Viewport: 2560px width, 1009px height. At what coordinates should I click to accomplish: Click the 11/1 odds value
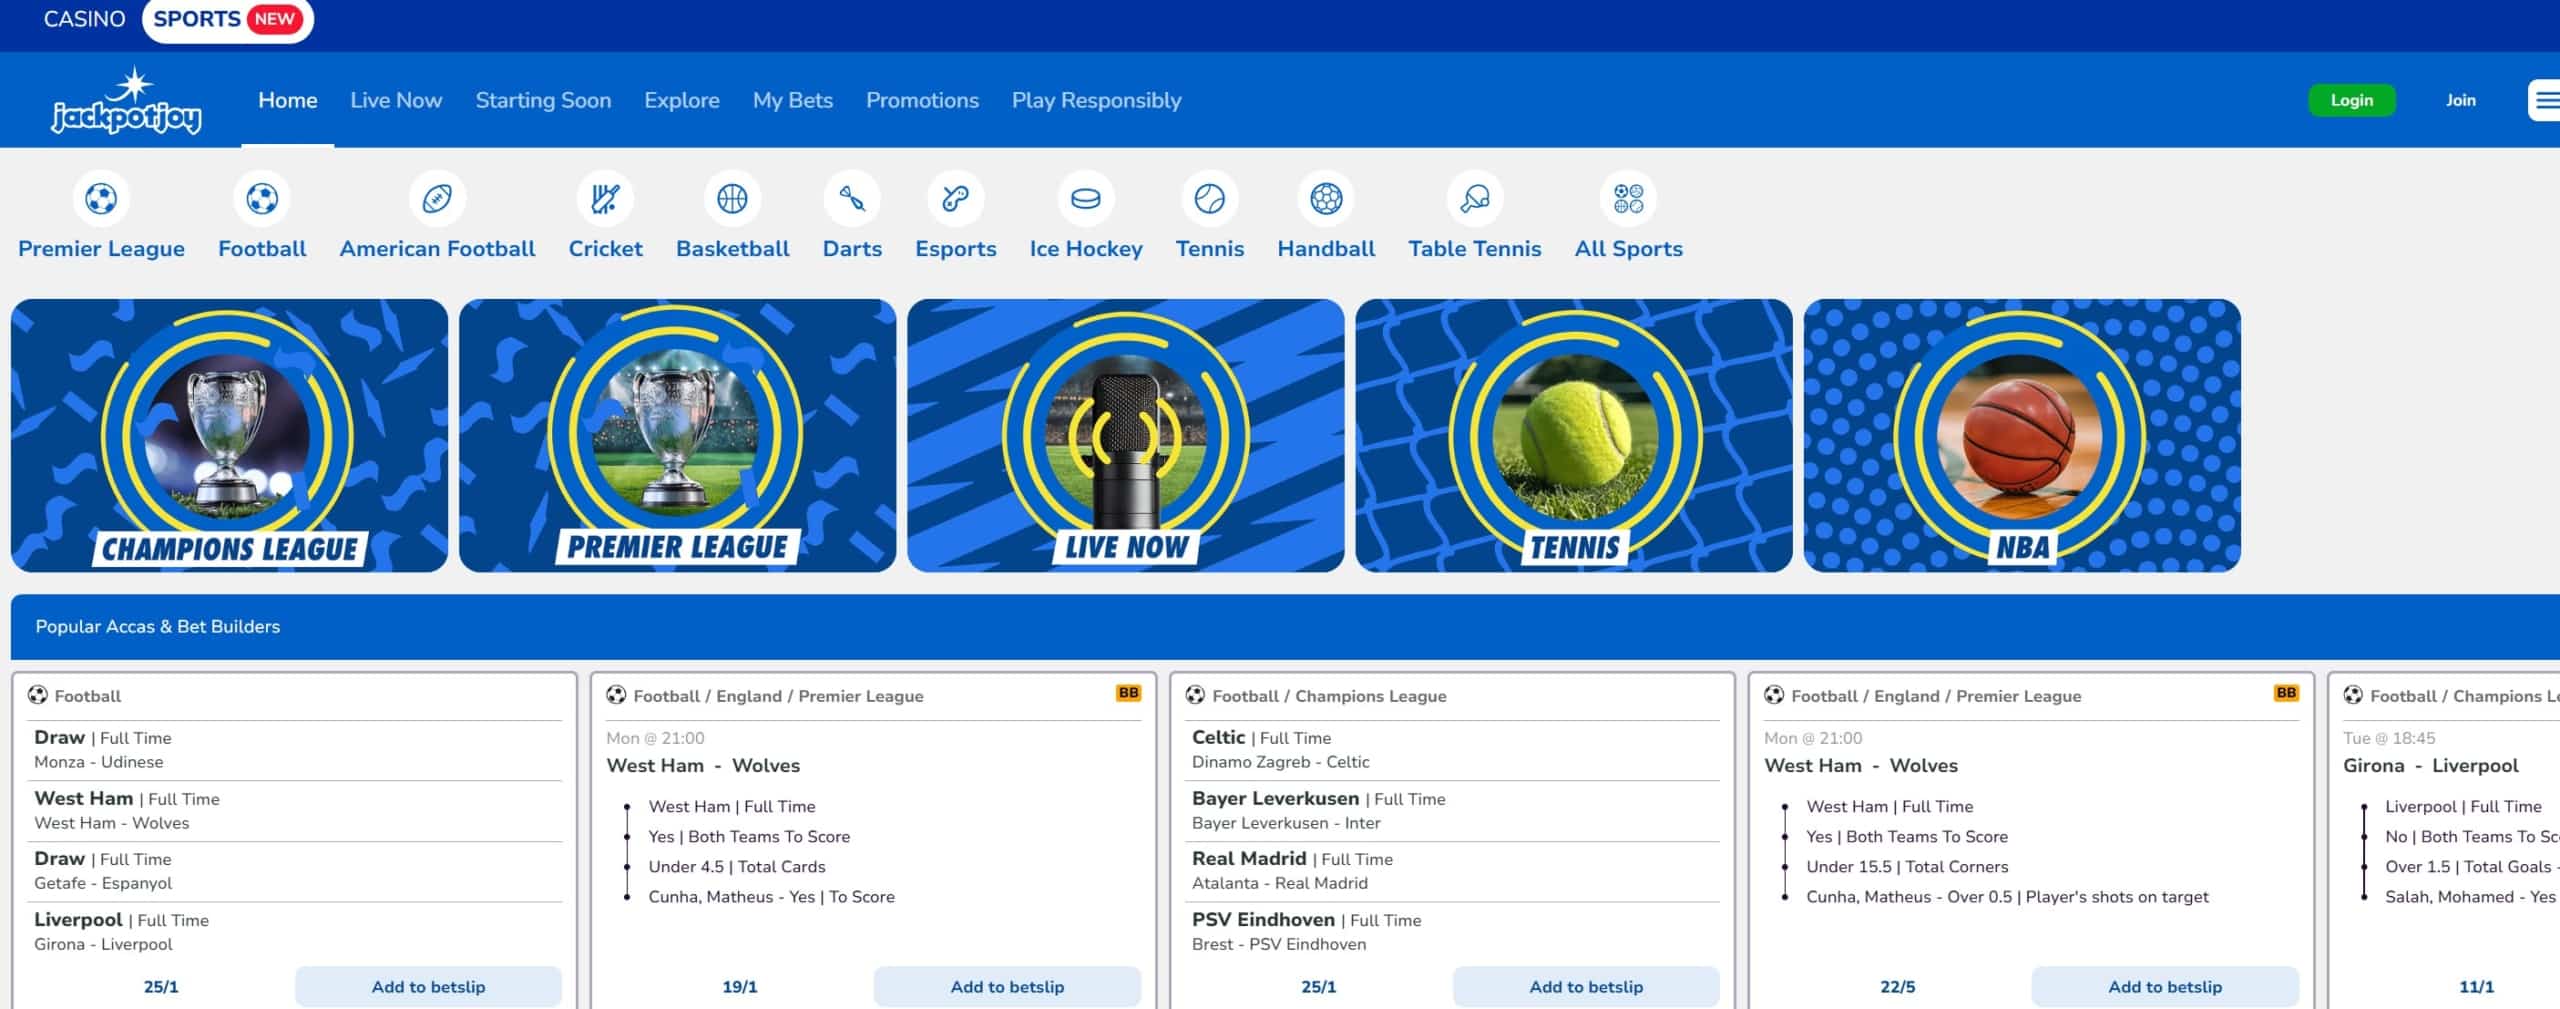[2476, 987]
